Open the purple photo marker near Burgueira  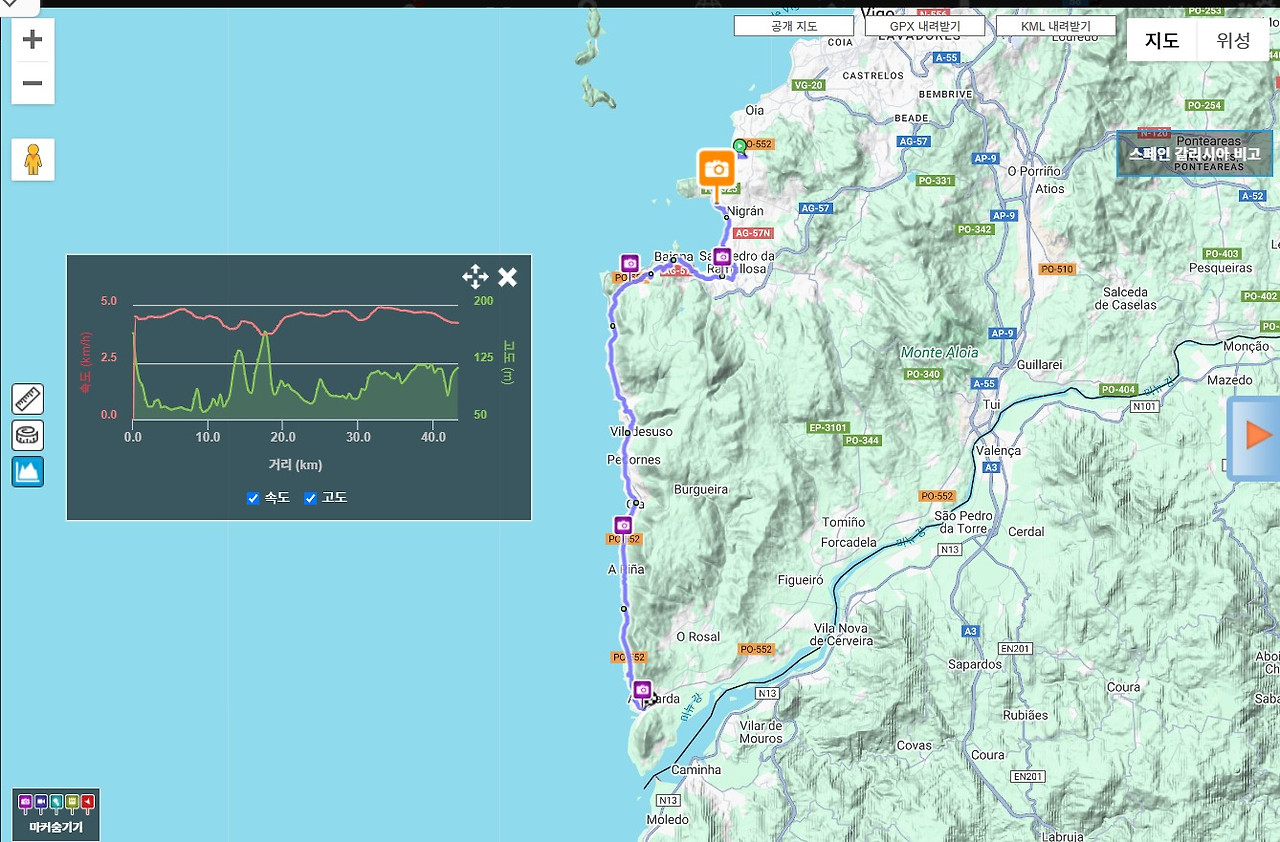pos(623,526)
